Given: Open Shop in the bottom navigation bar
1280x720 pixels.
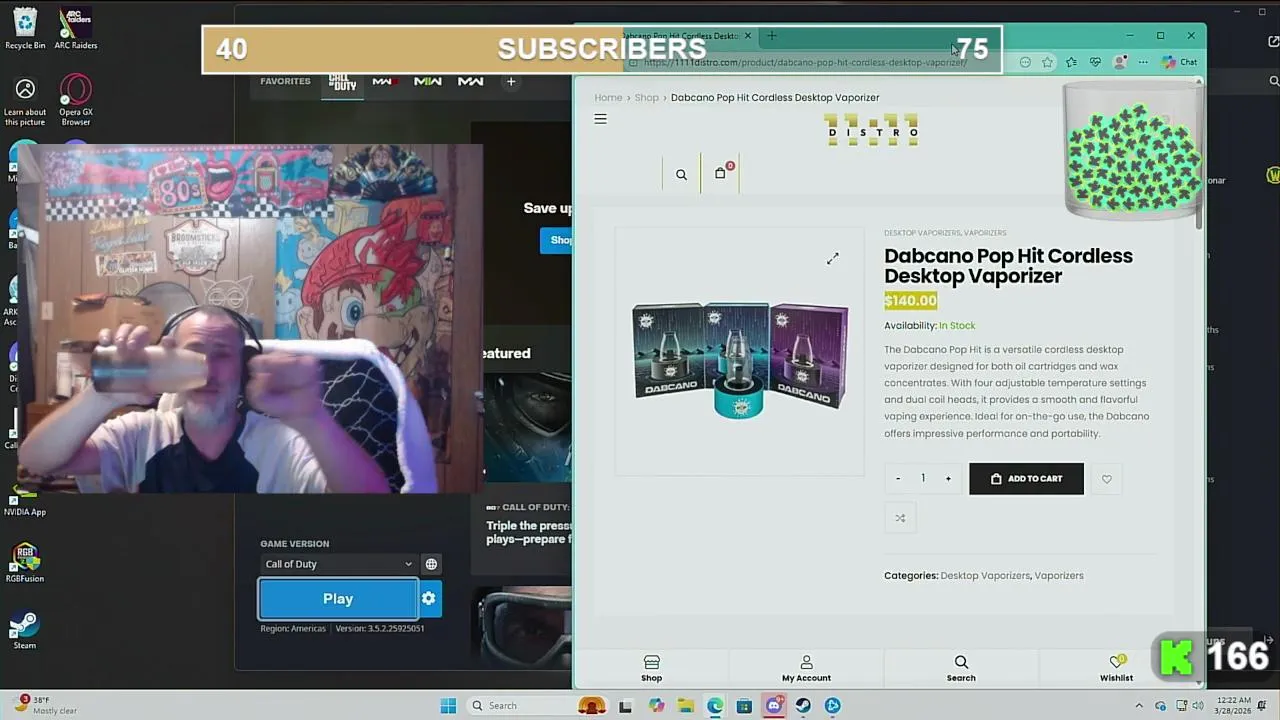Looking at the screenshot, I should click(x=651, y=668).
